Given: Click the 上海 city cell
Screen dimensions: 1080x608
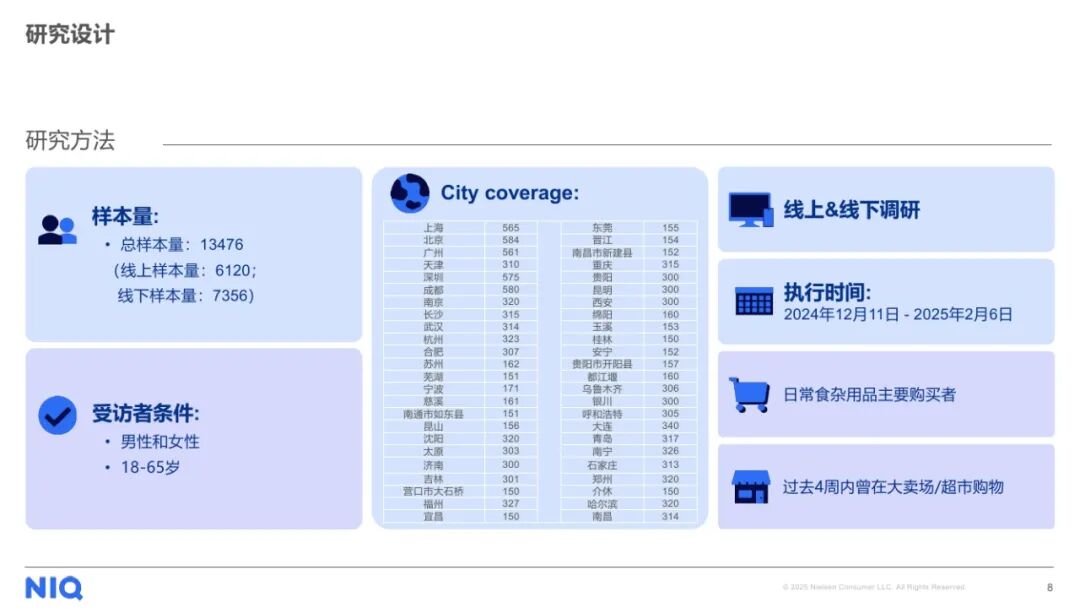Looking at the screenshot, I should click(433, 228).
